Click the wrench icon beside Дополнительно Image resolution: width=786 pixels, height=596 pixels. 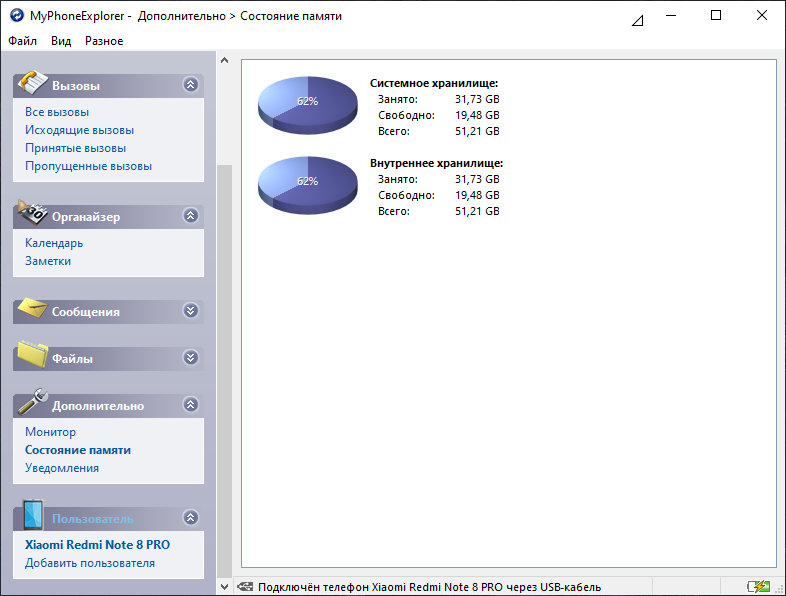click(x=33, y=402)
